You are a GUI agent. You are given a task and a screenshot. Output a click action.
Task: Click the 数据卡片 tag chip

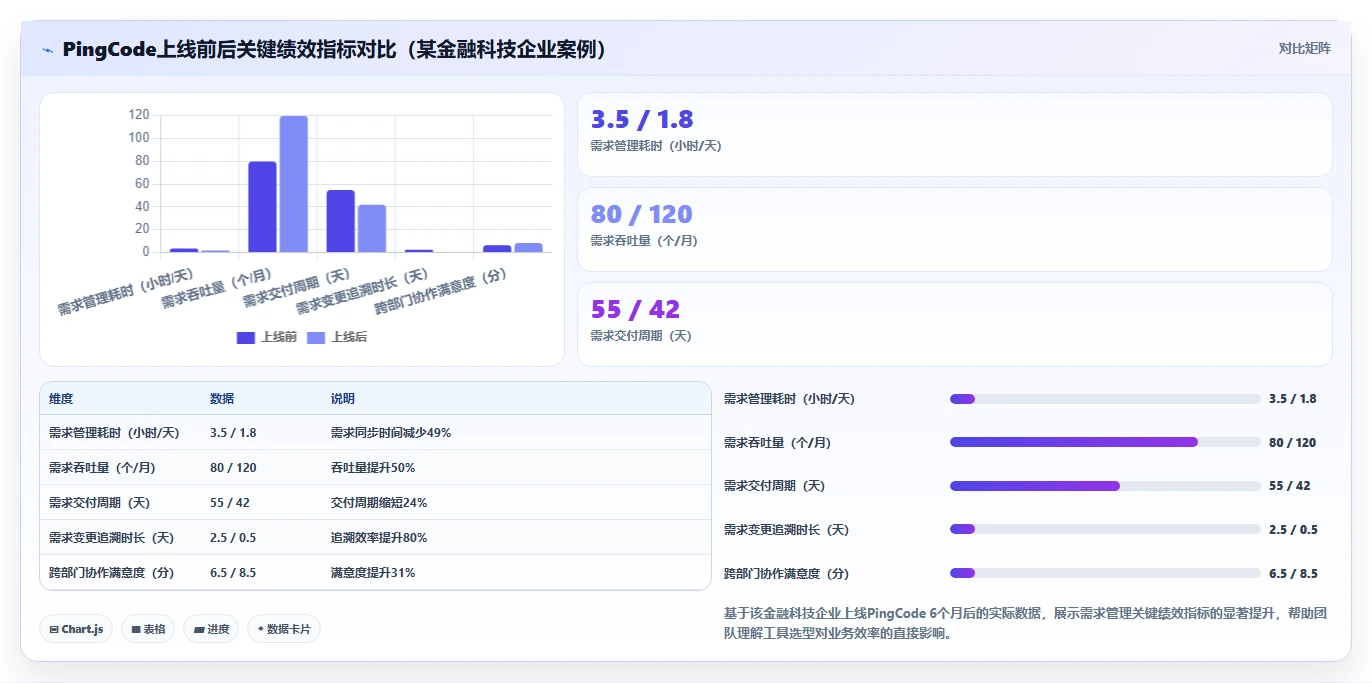coord(284,629)
